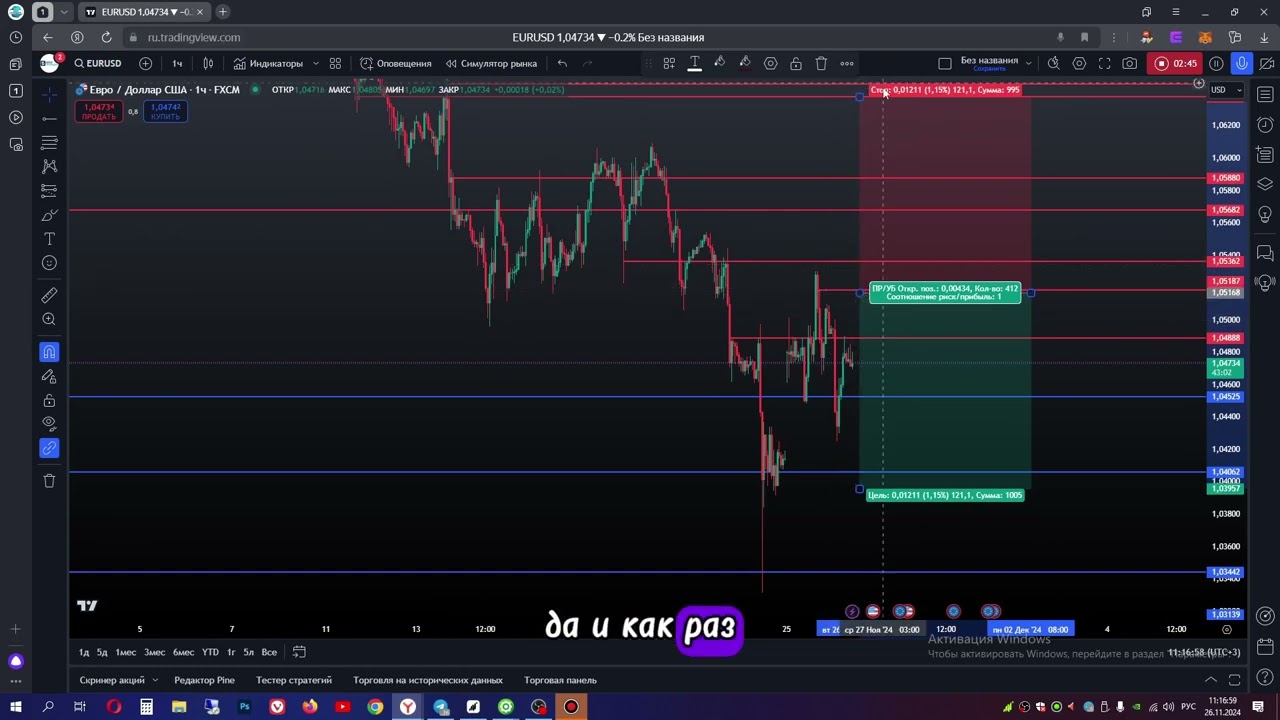
Task: Set the range to 3мес
Action: 154,652
